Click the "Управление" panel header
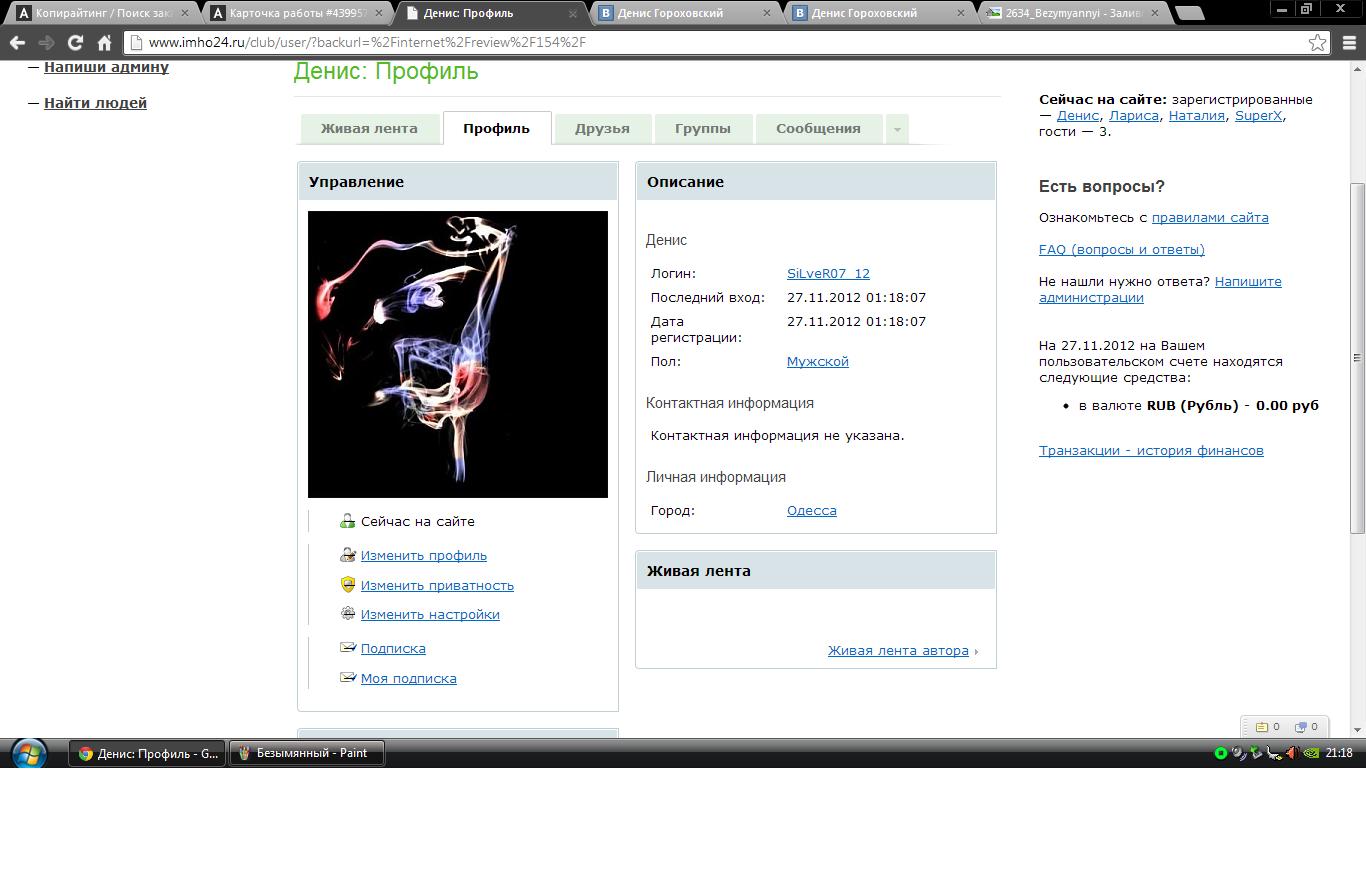Screen dimensions: 1366x878 pyautogui.click(x=458, y=182)
